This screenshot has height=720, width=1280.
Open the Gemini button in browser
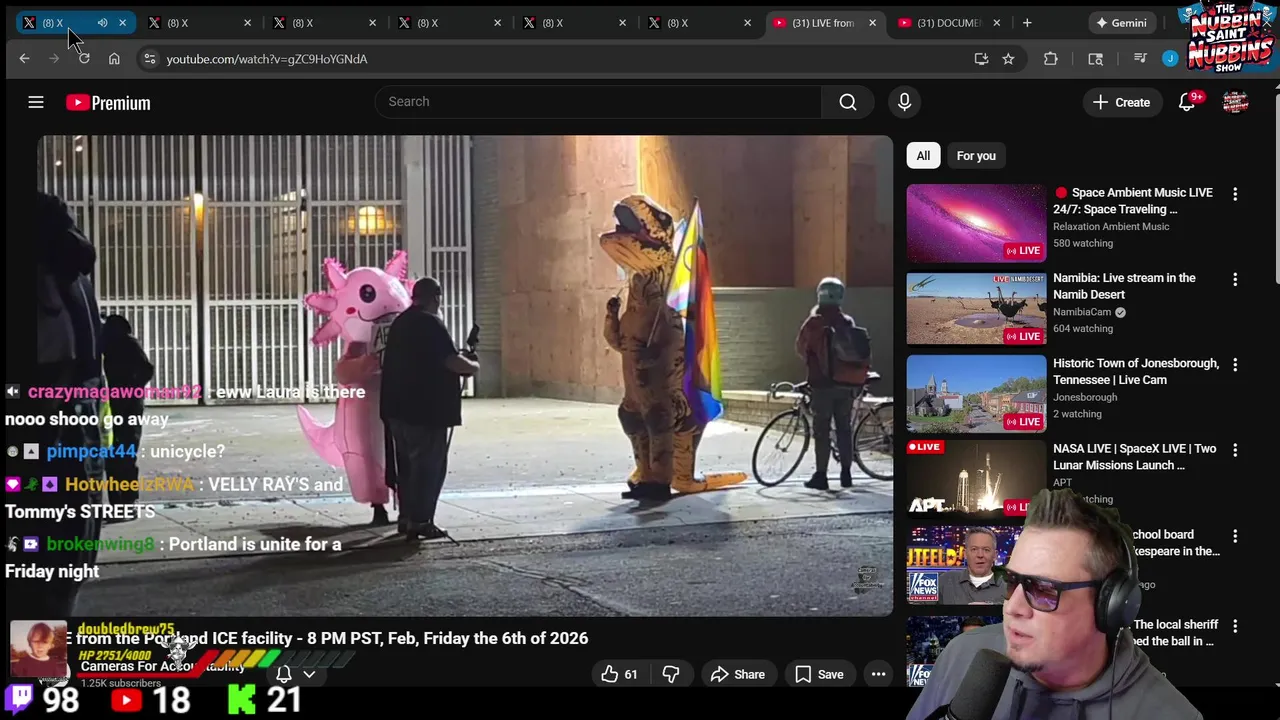(1120, 22)
